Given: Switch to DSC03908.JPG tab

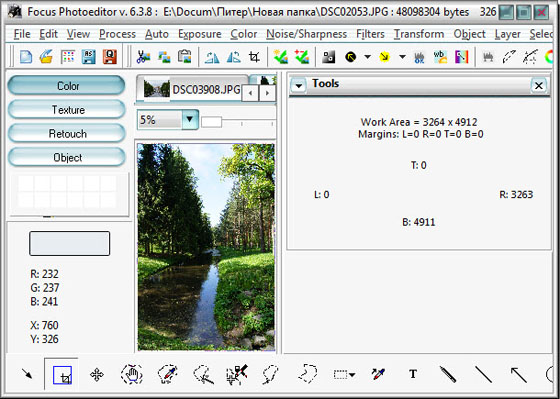Looking at the screenshot, I should point(192,89).
